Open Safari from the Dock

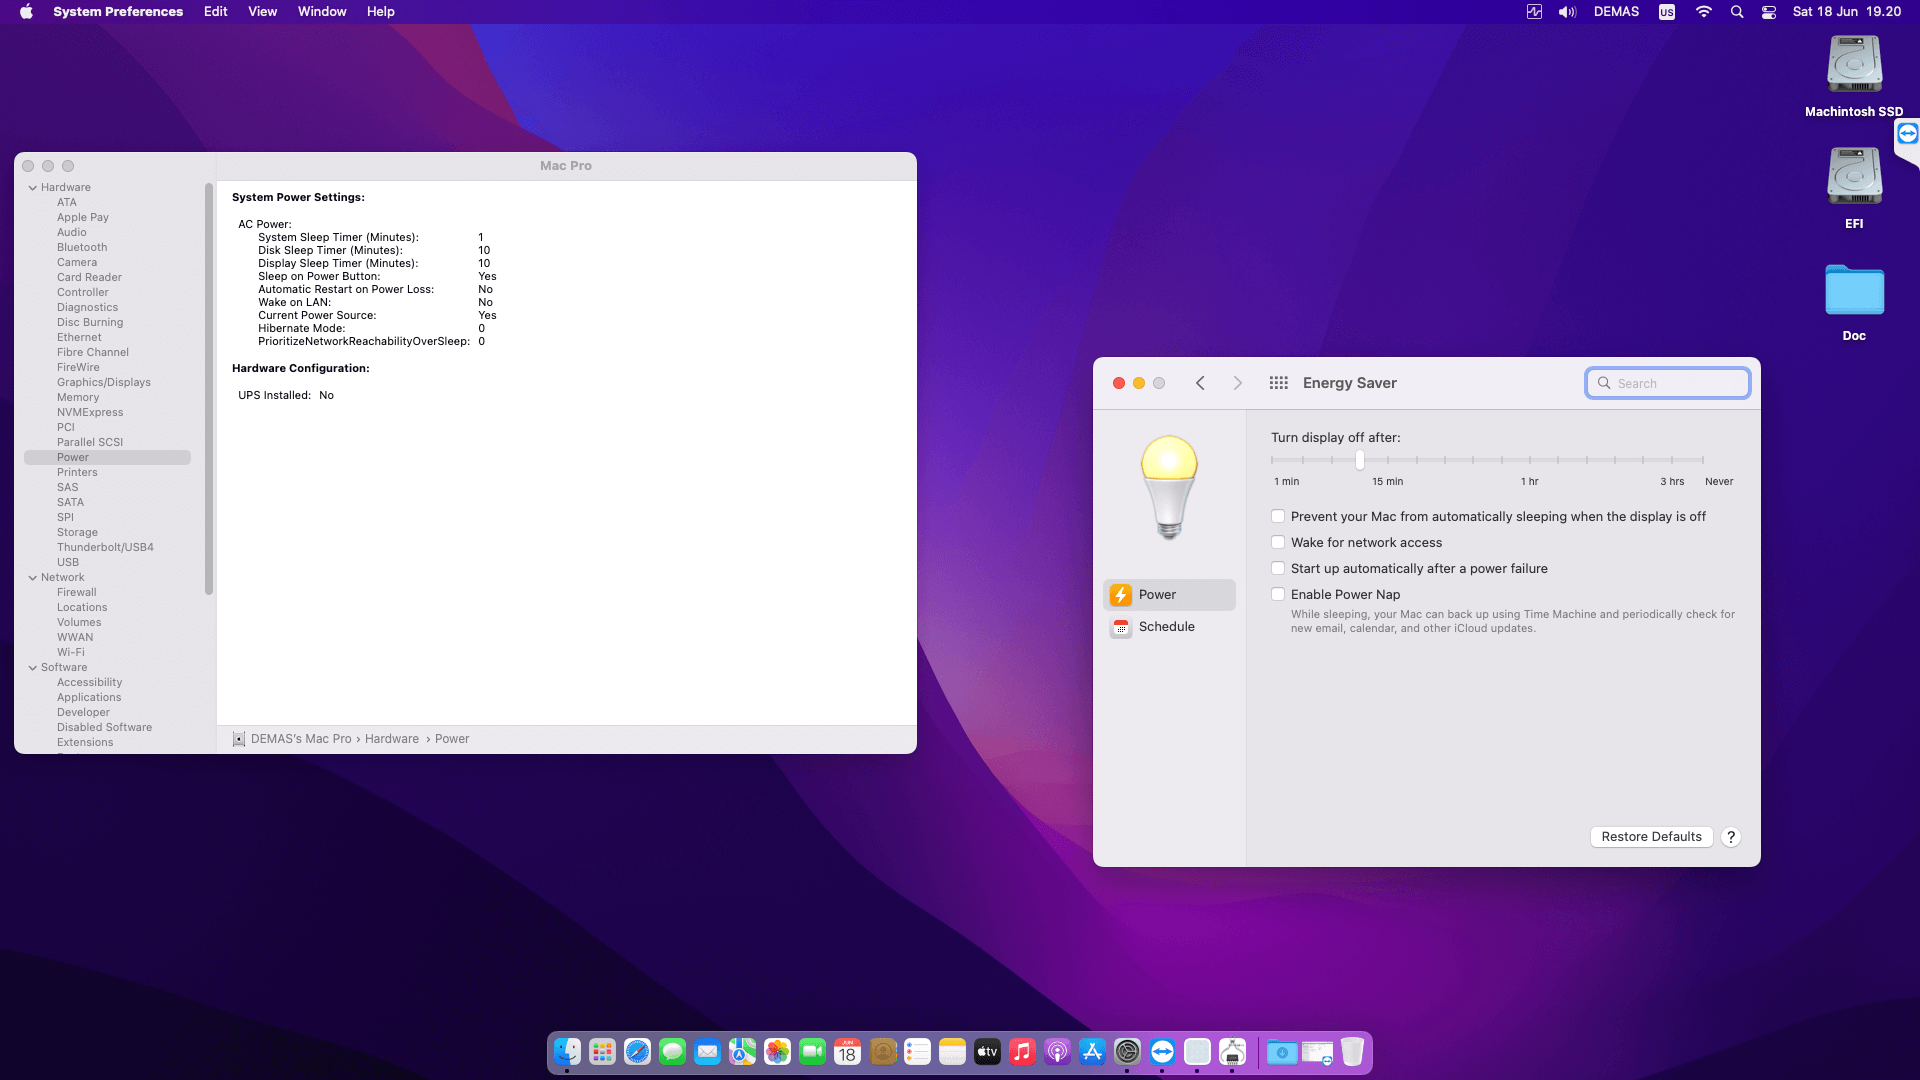point(637,1052)
